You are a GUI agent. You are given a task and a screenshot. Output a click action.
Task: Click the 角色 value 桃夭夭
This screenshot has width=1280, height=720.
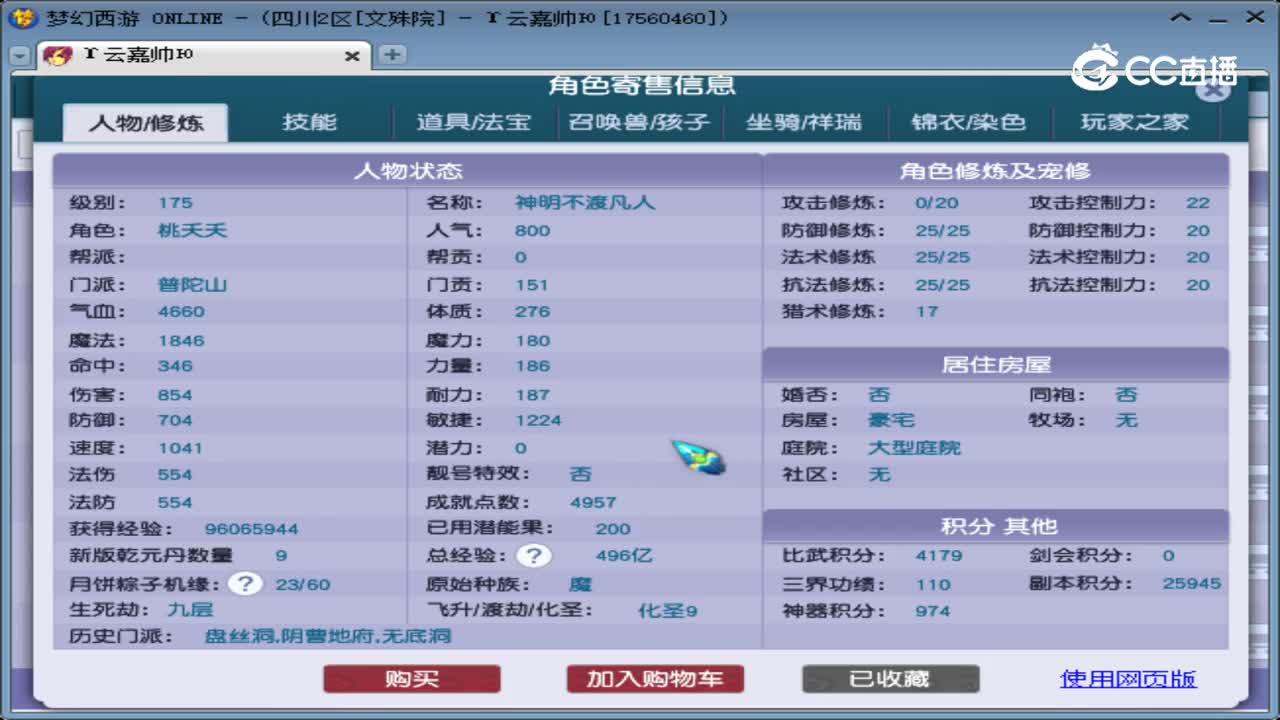[193, 230]
